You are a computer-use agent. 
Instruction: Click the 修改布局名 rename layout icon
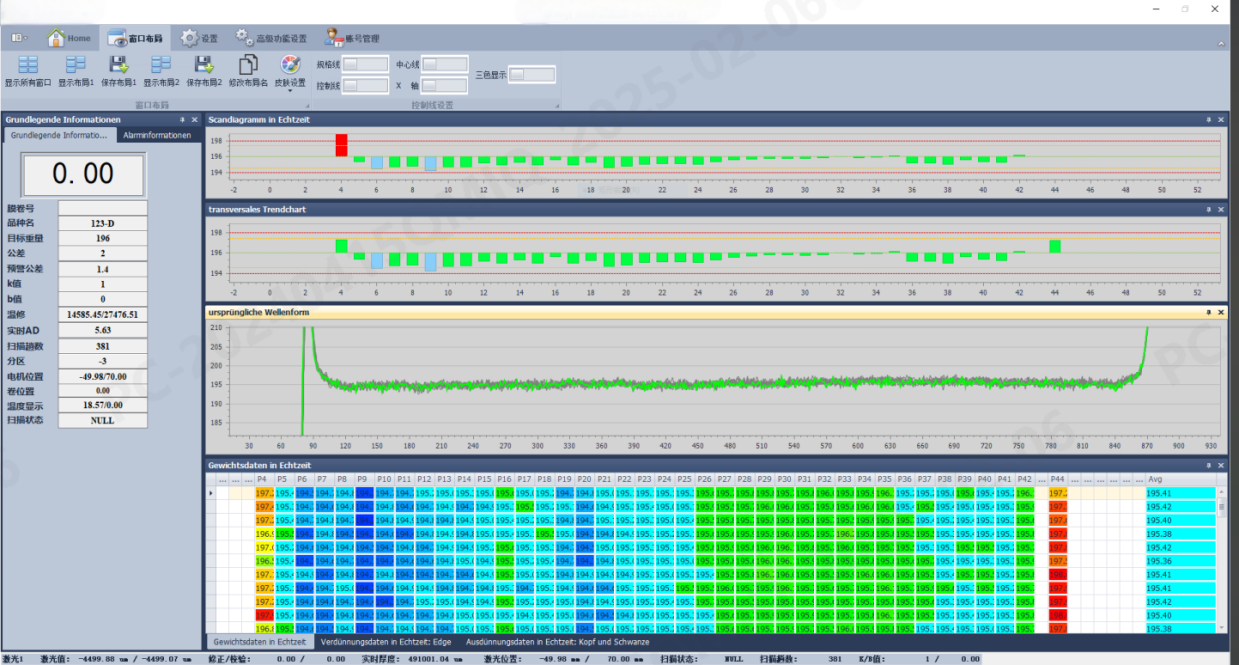pos(248,66)
